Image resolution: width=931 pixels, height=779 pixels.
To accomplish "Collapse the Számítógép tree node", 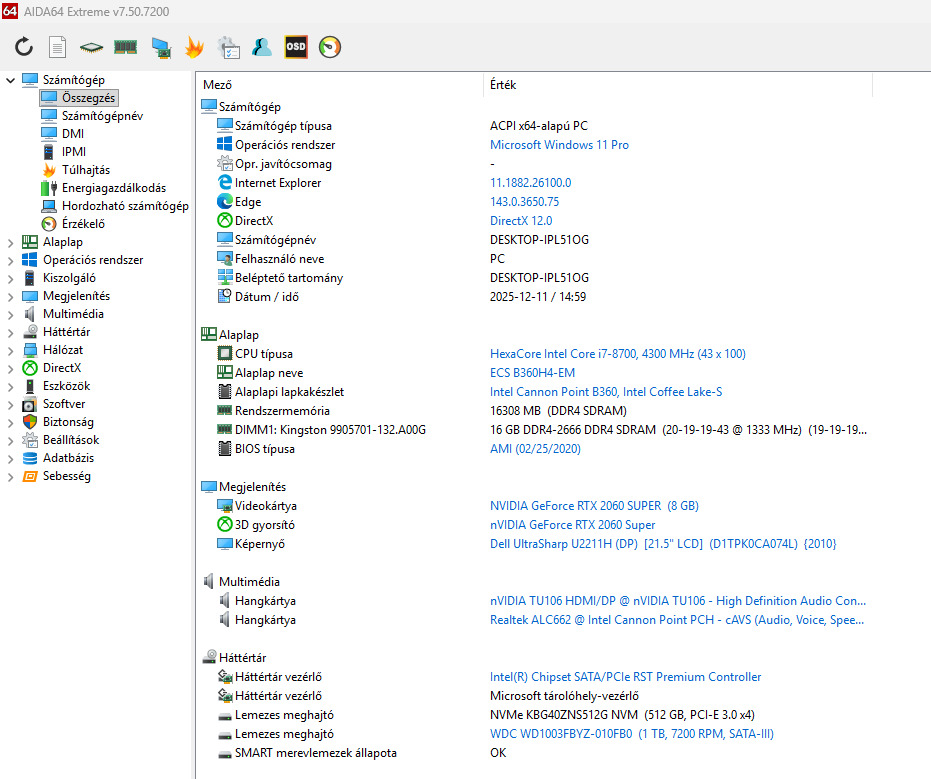I will (x=10, y=80).
